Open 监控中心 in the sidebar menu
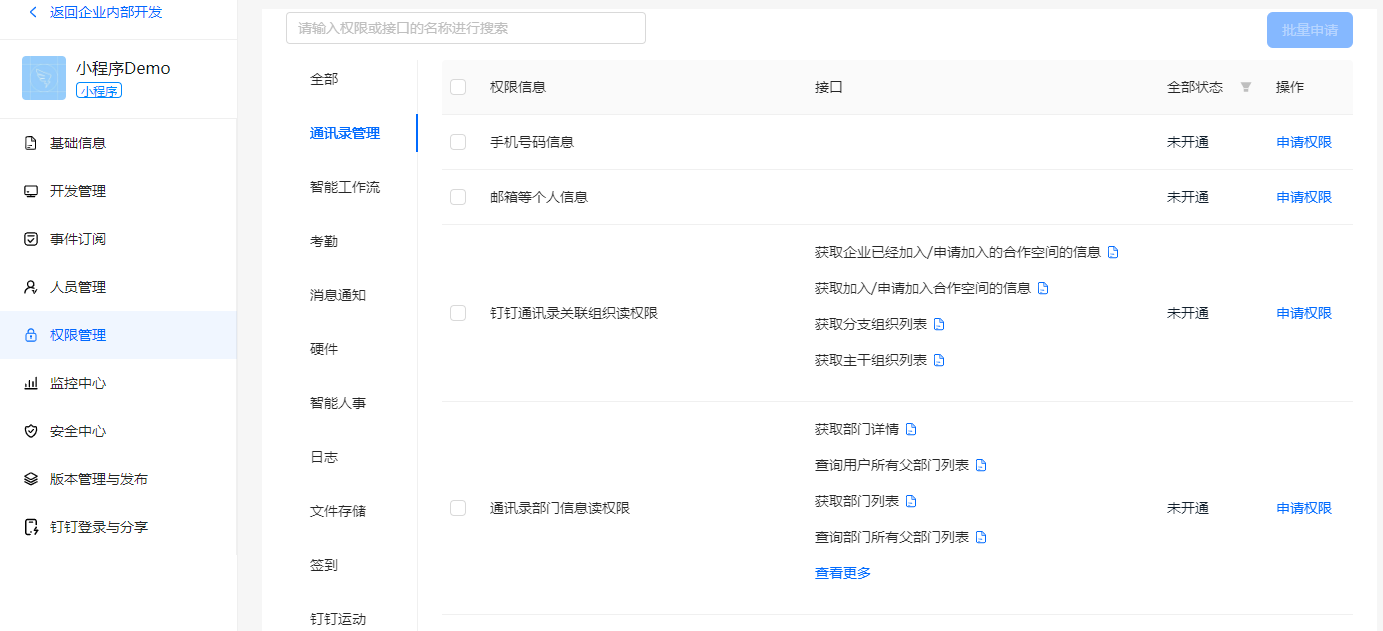 pos(118,383)
